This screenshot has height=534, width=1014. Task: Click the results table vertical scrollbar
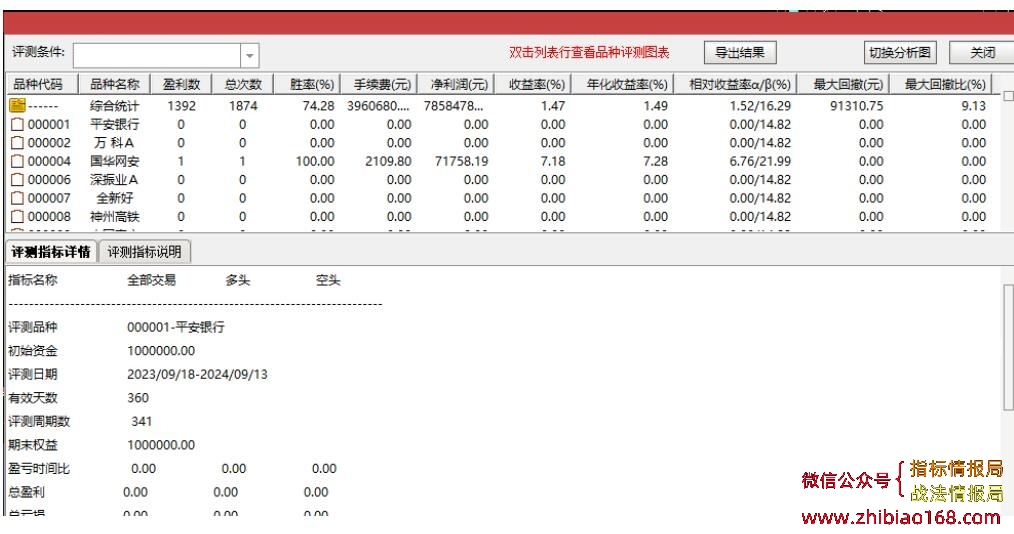1008,96
